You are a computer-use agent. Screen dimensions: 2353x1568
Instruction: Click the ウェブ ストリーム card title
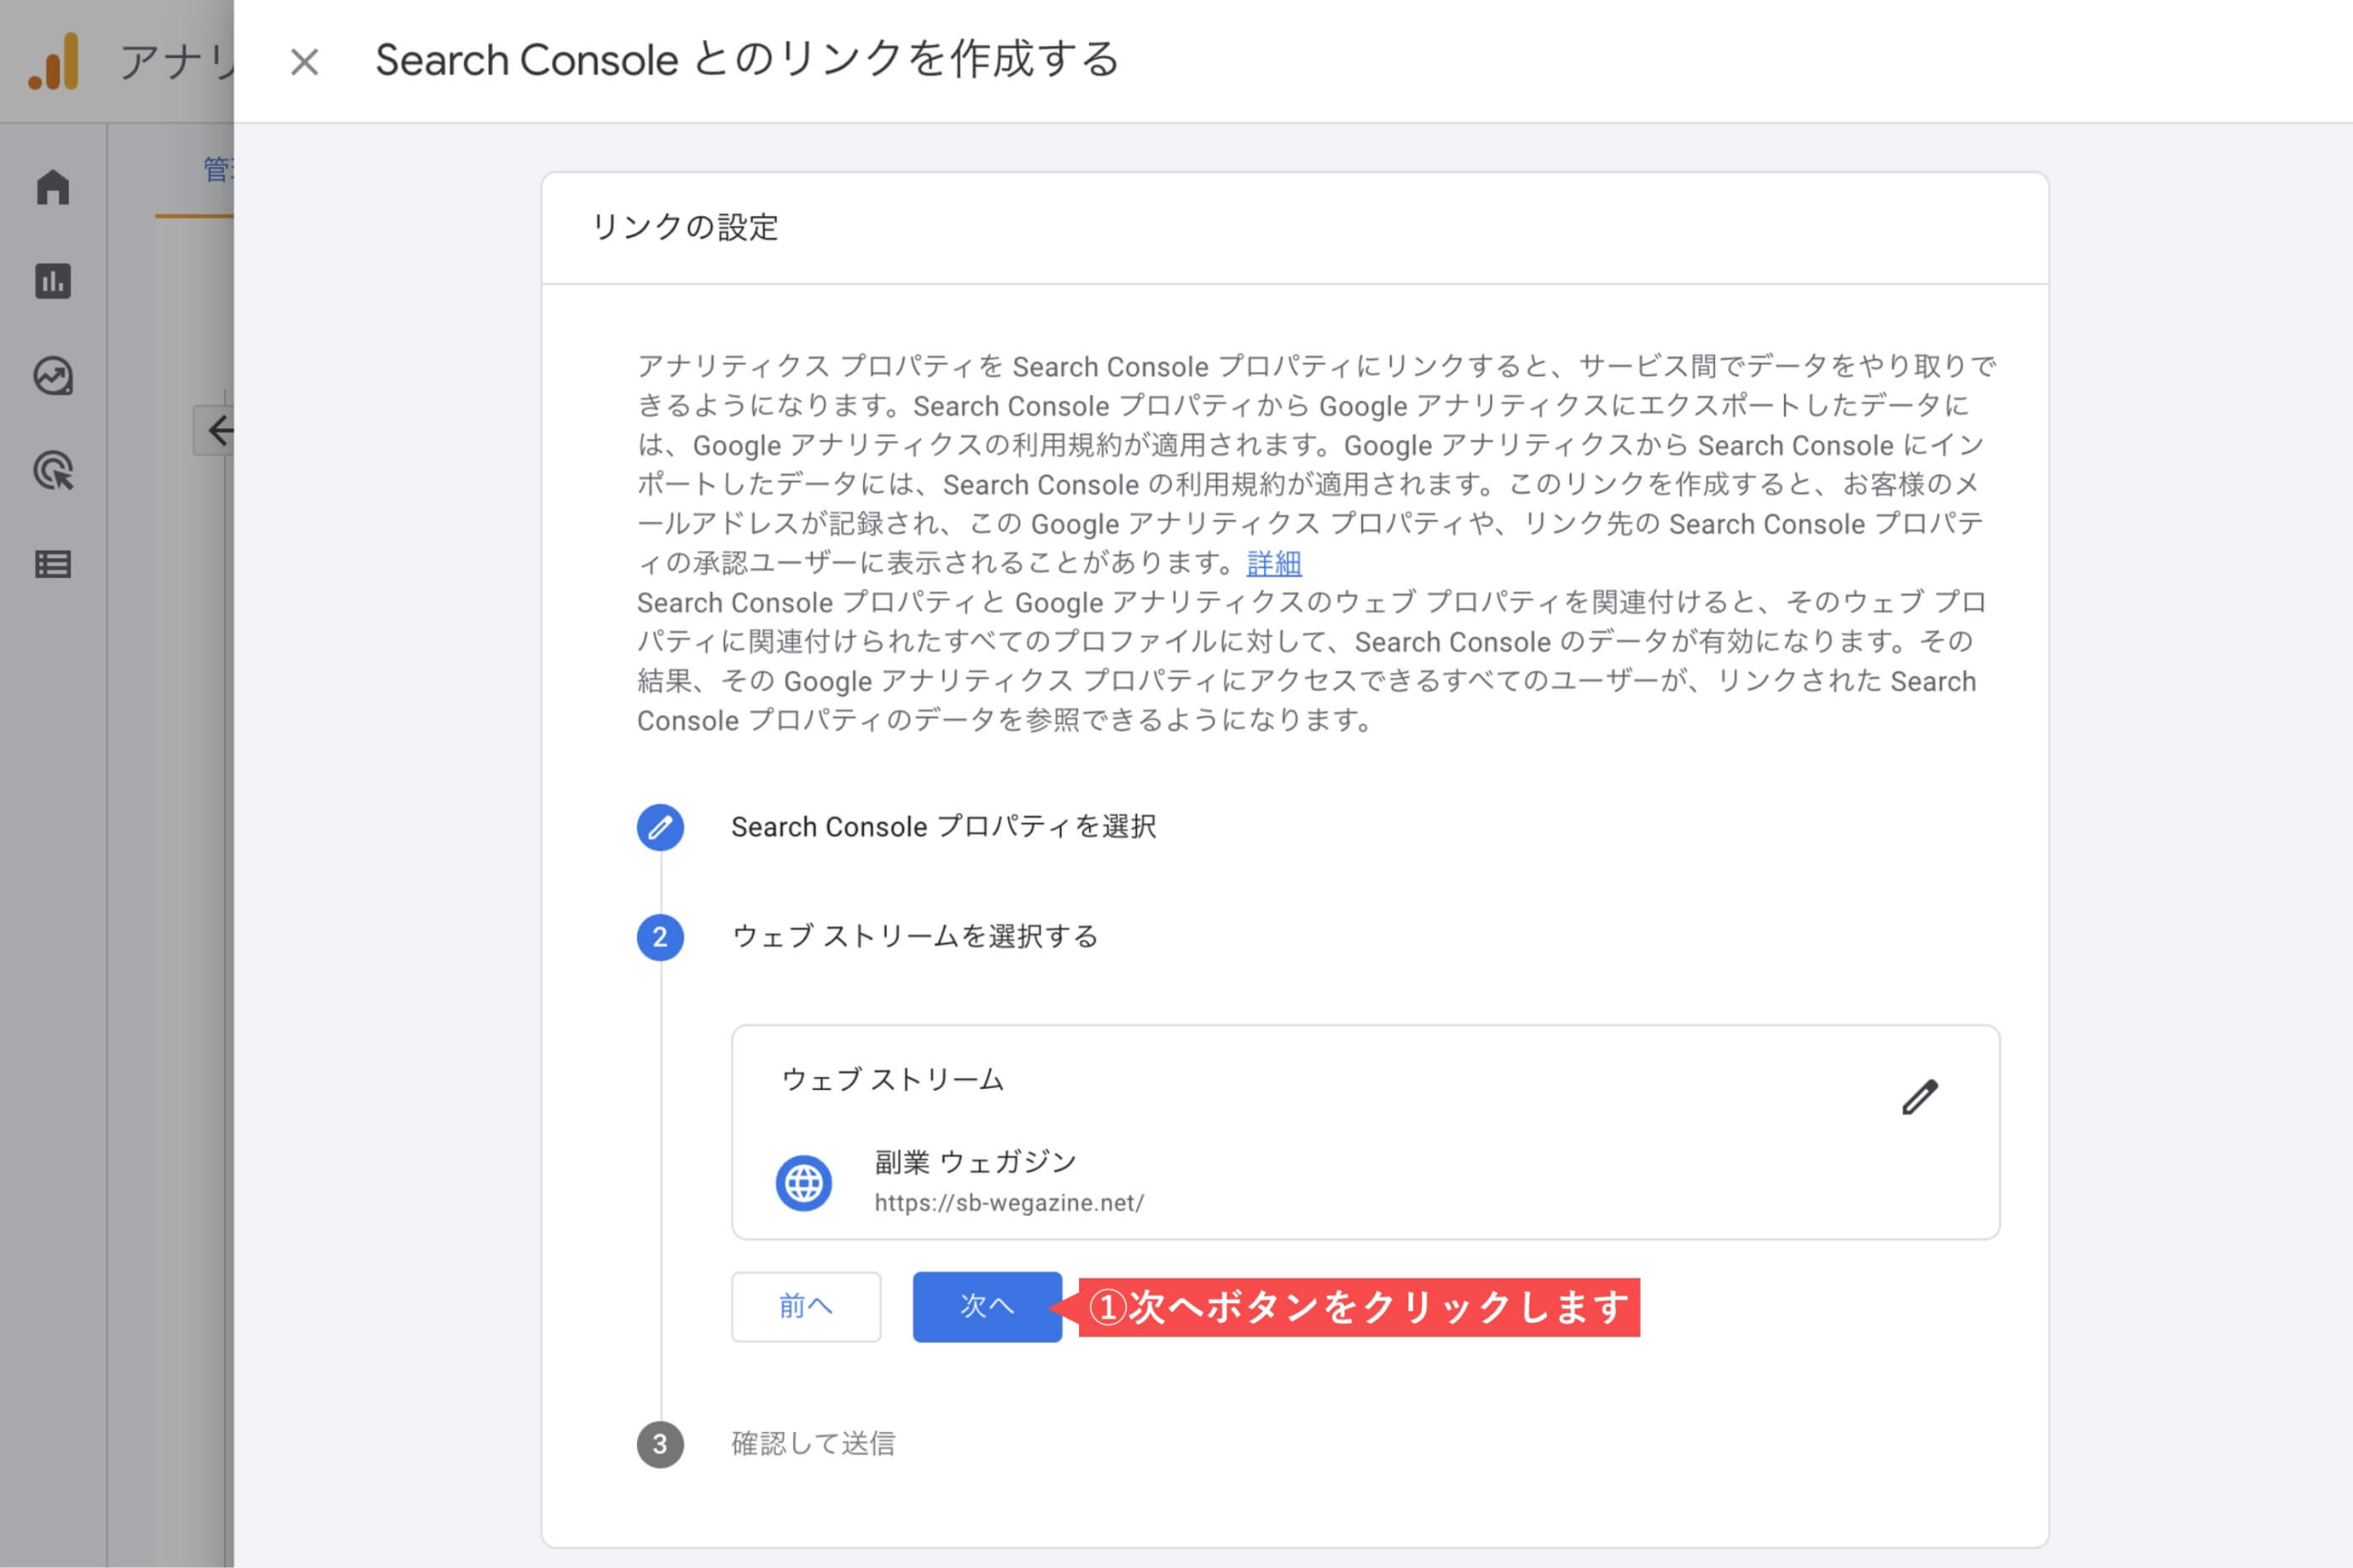coord(892,1079)
